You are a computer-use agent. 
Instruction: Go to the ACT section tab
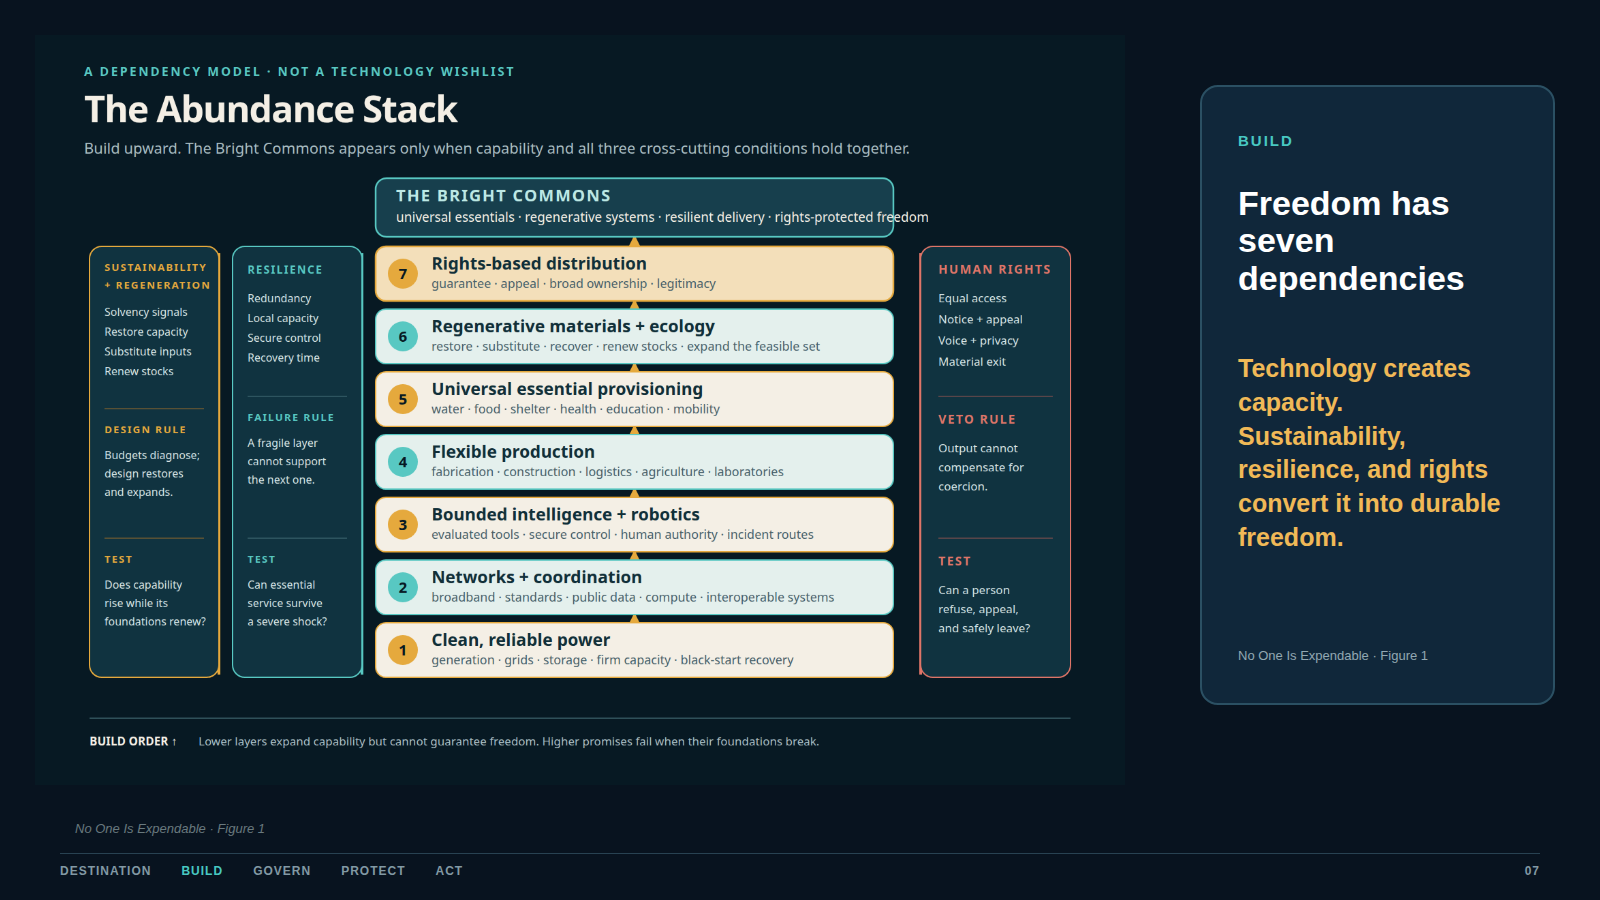(x=449, y=871)
